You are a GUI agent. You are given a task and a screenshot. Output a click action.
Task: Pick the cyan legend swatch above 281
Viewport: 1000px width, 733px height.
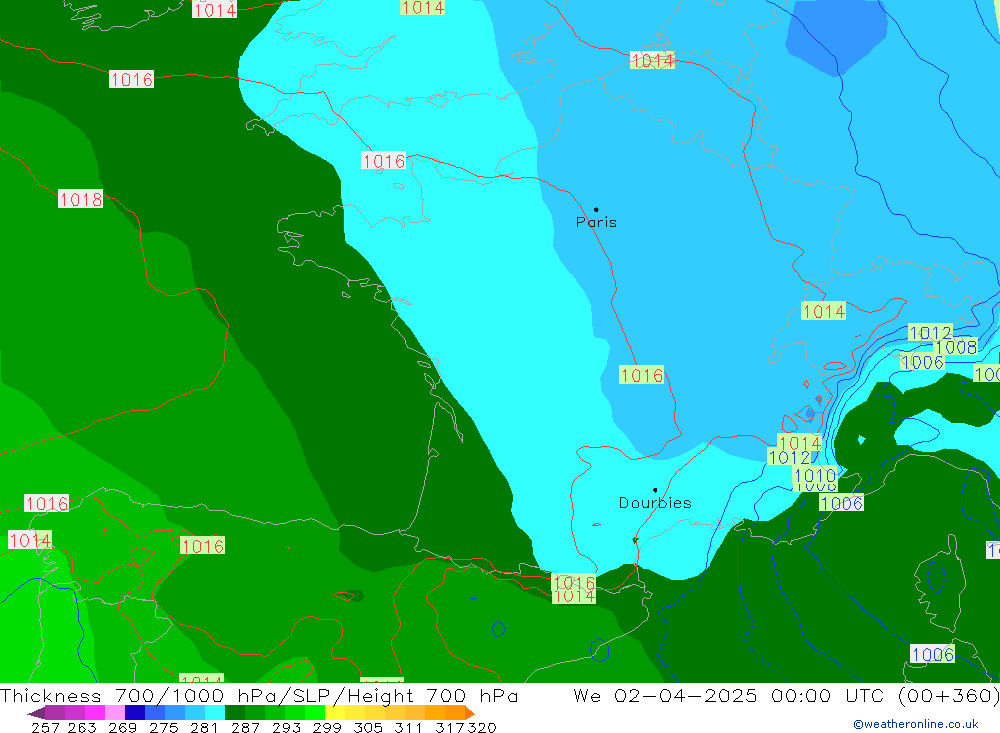215,713
